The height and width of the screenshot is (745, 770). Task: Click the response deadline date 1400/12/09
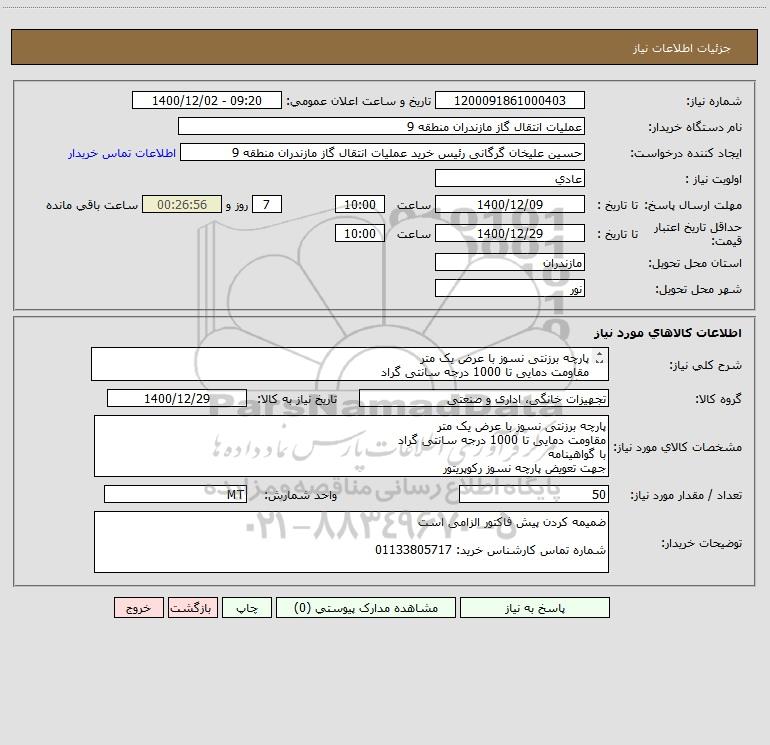[x=510, y=204]
